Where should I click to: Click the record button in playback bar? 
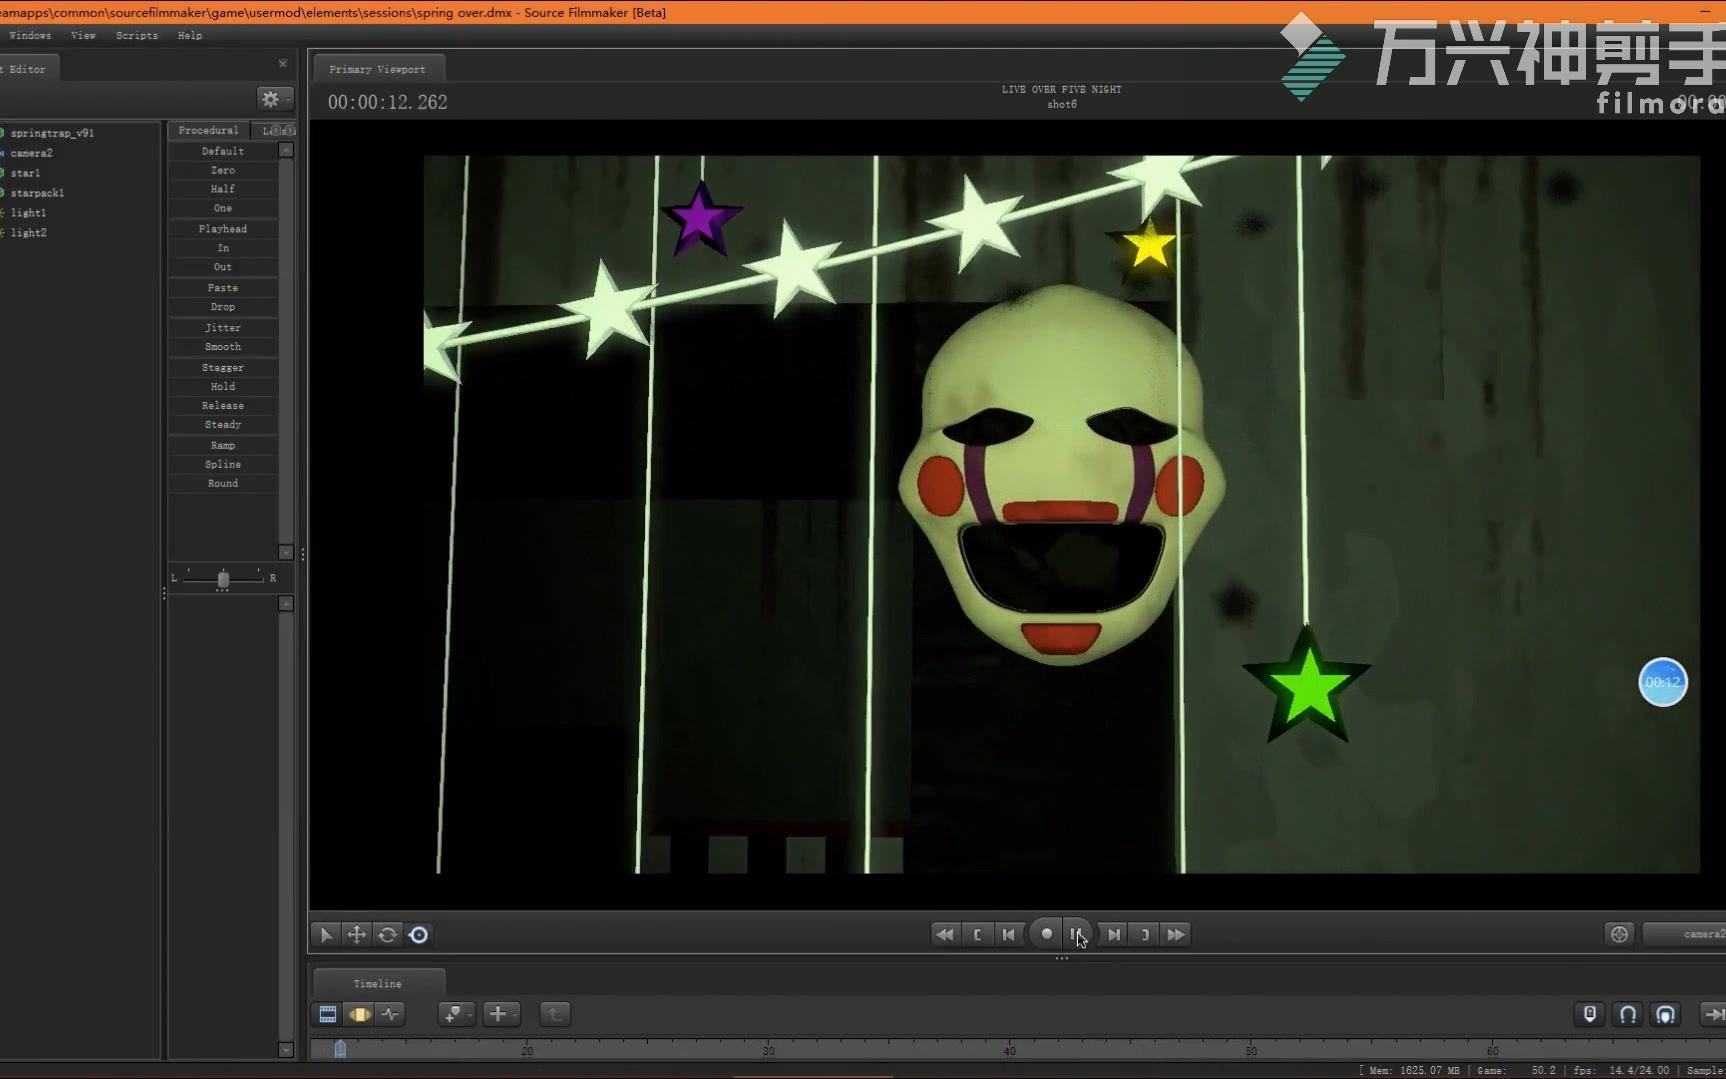click(x=1046, y=934)
